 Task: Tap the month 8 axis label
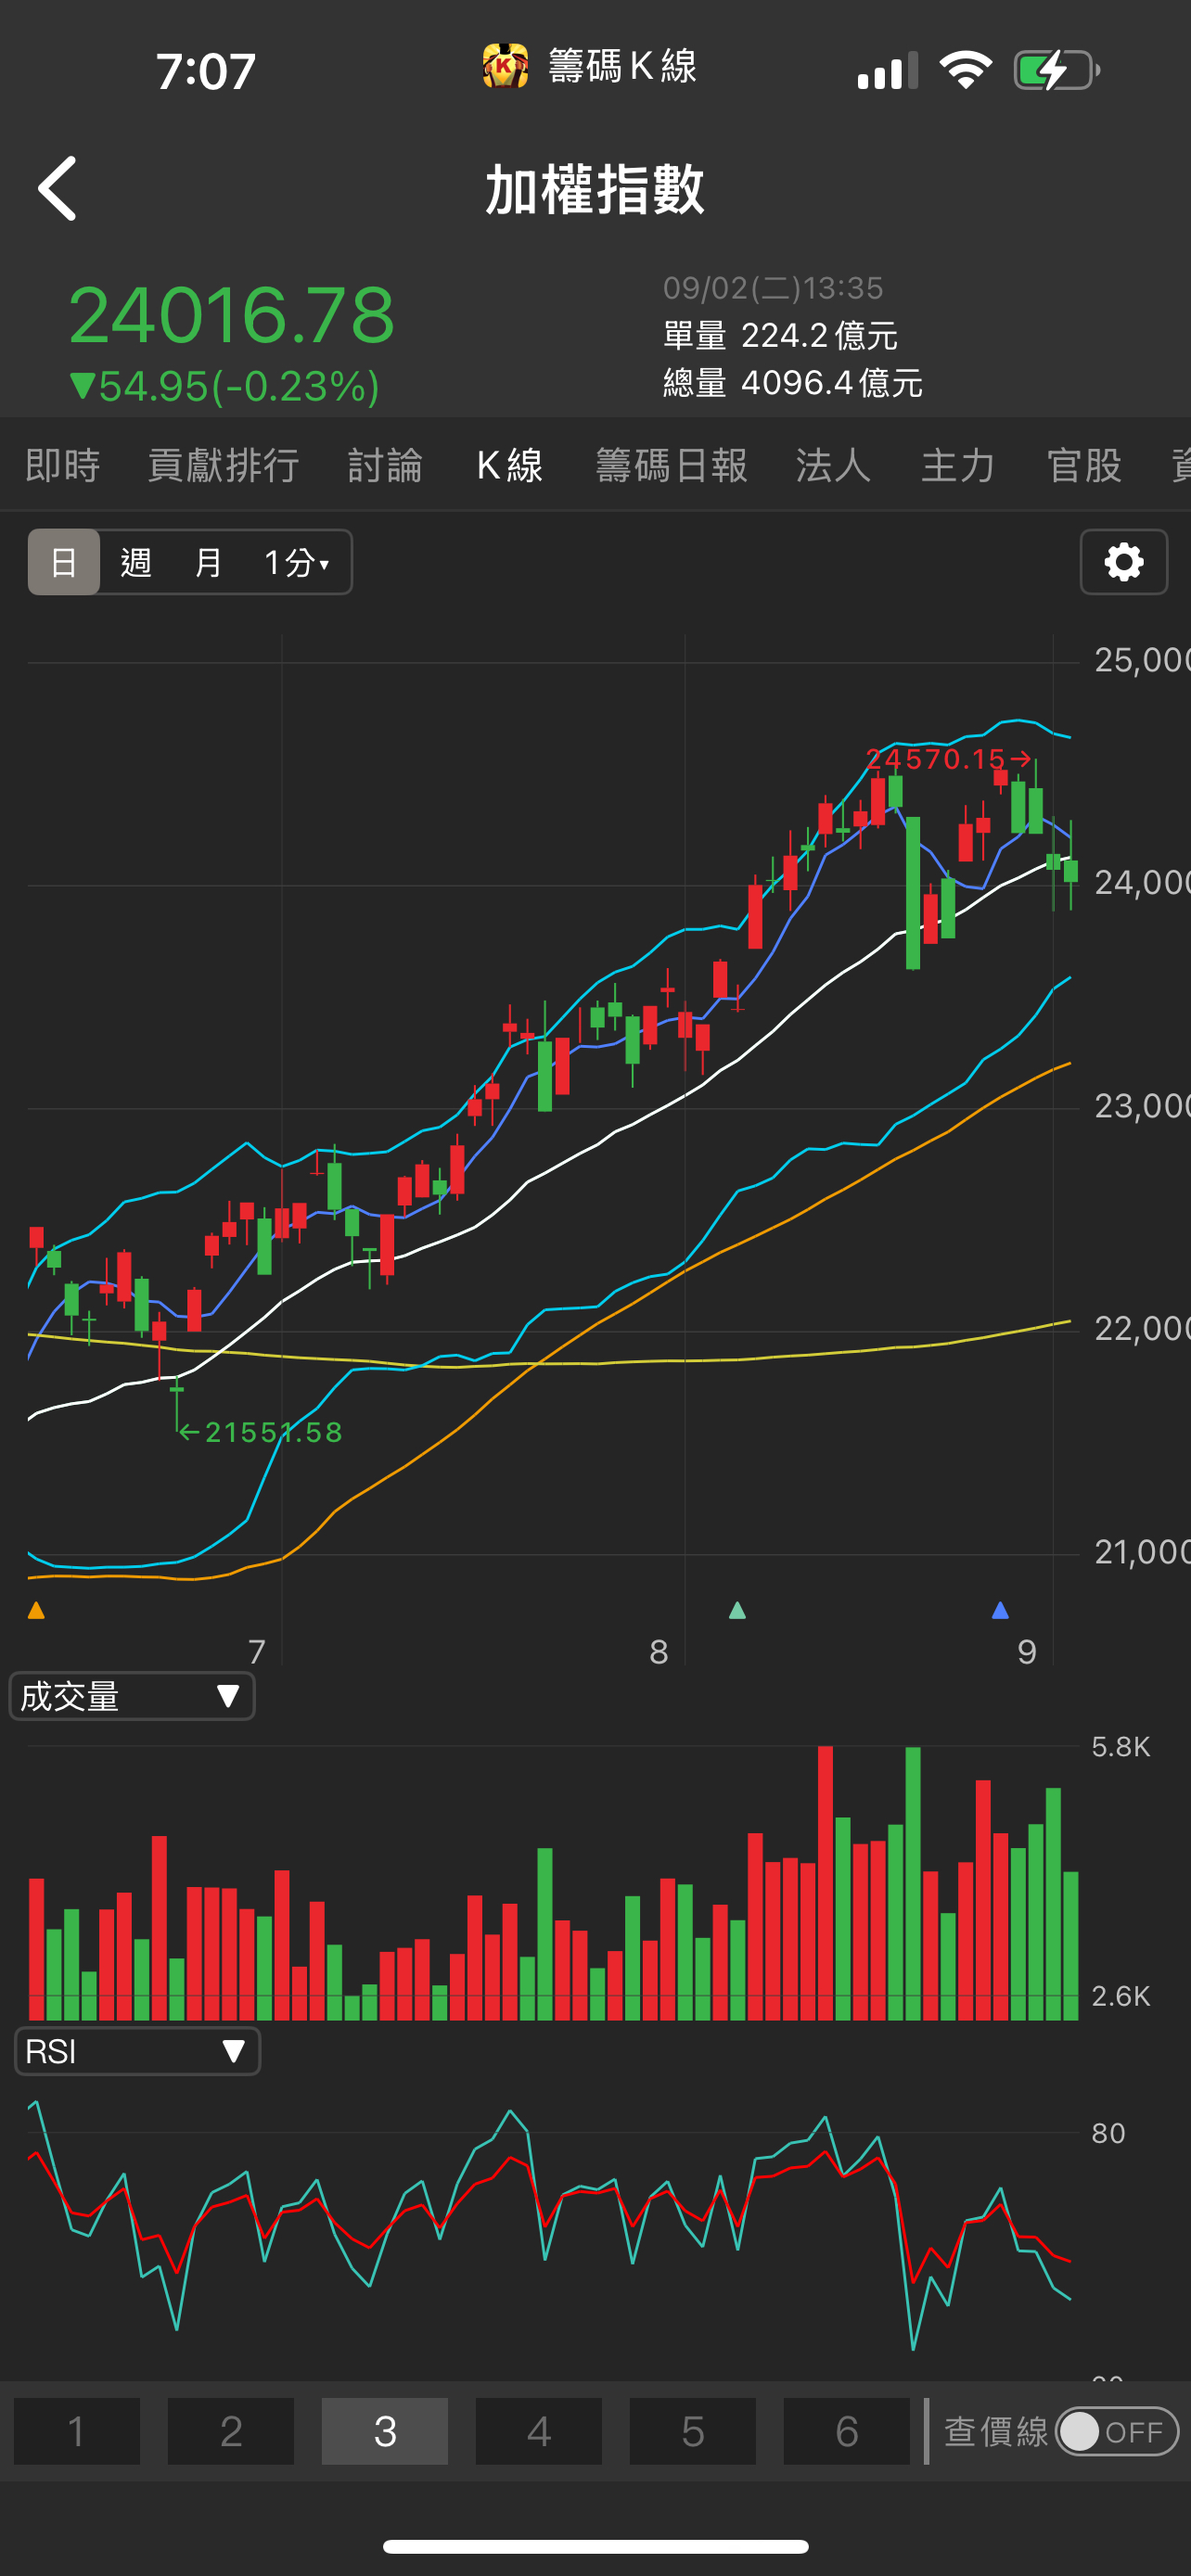658,1652
